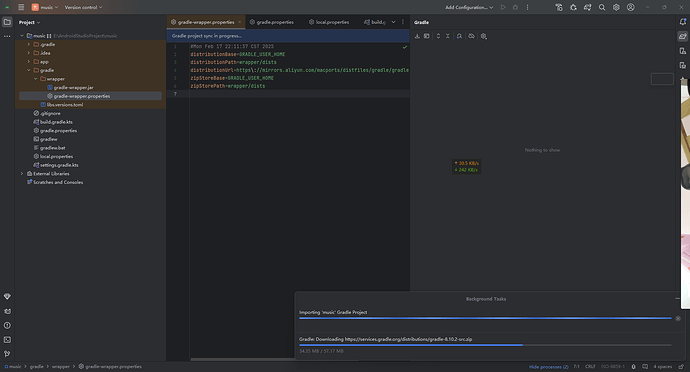Open the Project tool window icon
The width and height of the screenshot is (690, 372).
pyautogui.click(x=7, y=22)
